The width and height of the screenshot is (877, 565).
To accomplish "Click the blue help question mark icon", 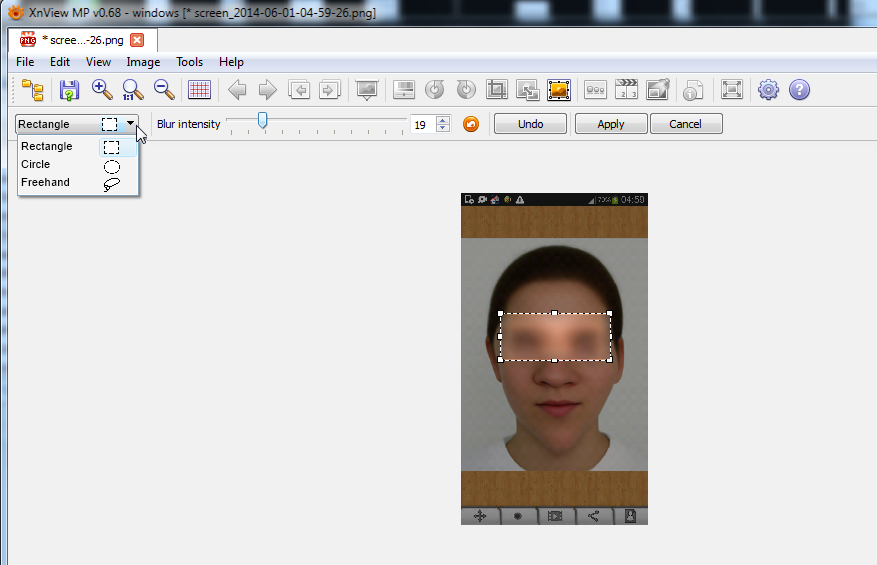I will 799,90.
